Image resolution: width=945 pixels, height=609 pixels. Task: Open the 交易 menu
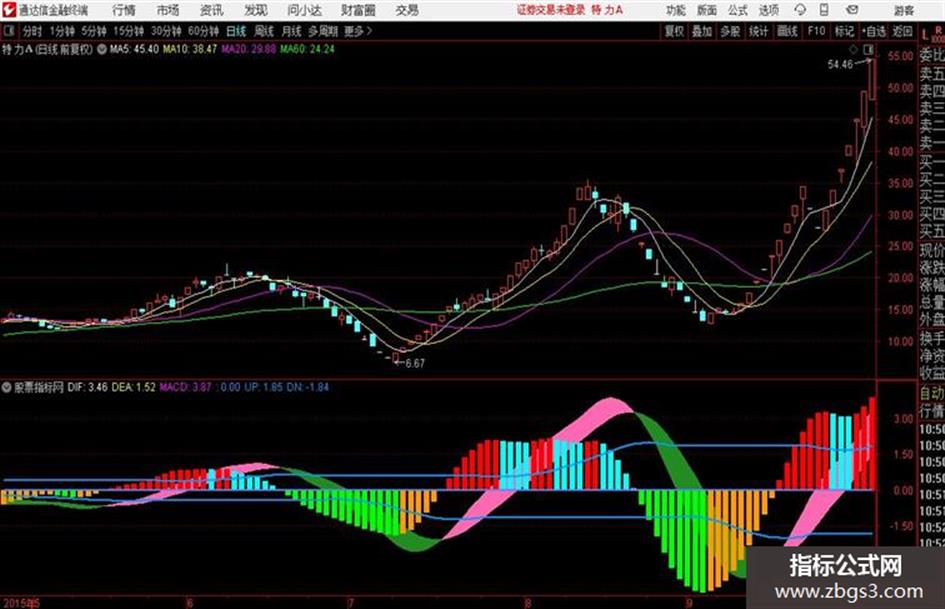[x=407, y=10]
